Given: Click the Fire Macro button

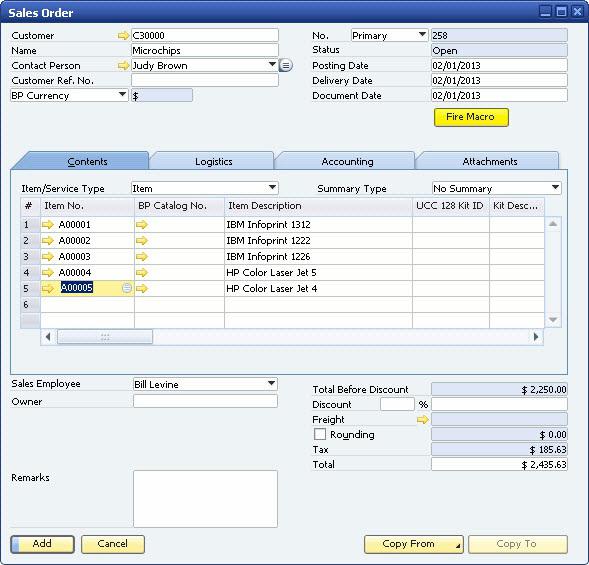Looking at the screenshot, I should pyautogui.click(x=471, y=117).
